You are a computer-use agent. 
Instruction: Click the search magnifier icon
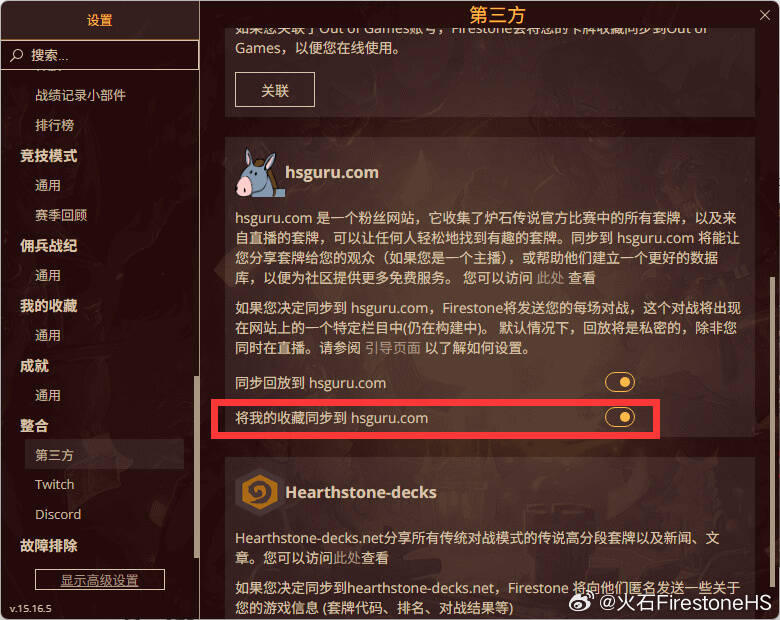pyautogui.click(x=16, y=55)
